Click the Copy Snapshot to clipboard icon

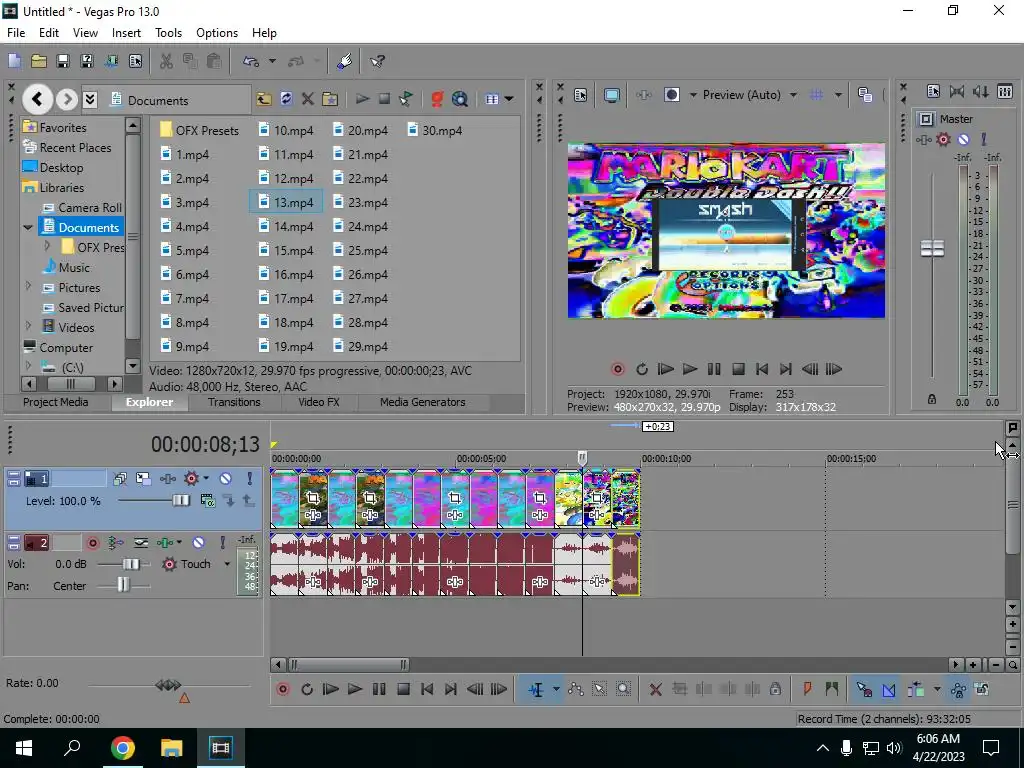point(865,95)
